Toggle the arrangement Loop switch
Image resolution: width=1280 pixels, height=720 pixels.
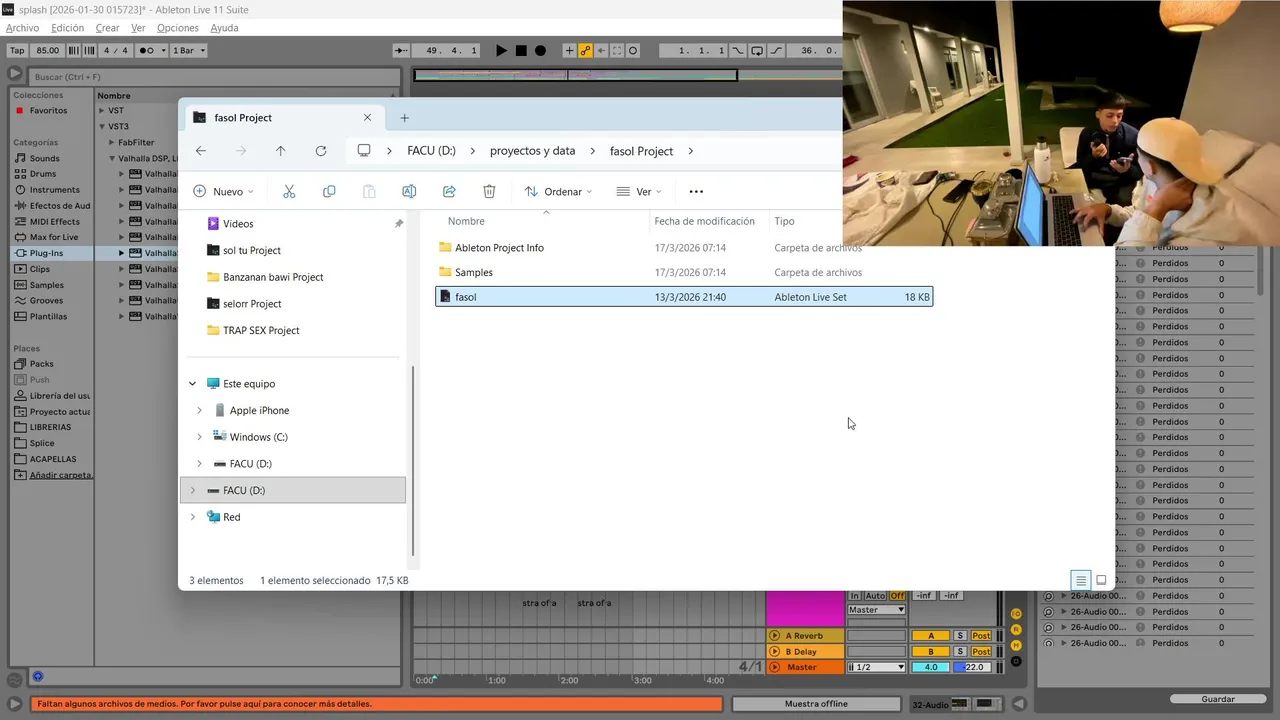757,50
